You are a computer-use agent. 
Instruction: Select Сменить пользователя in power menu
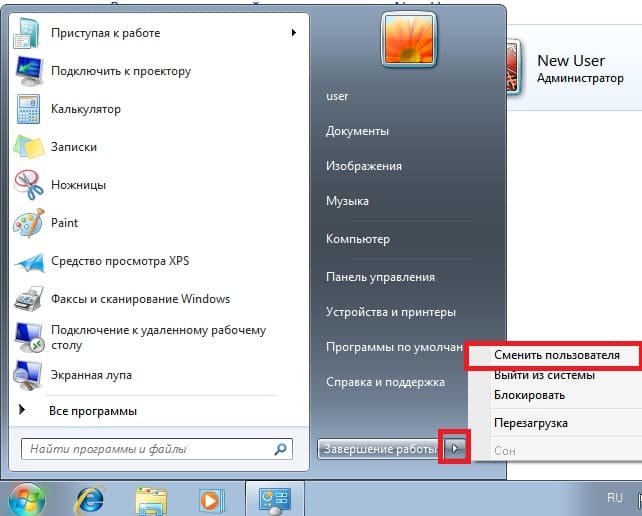pyautogui.click(x=557, y=355)
